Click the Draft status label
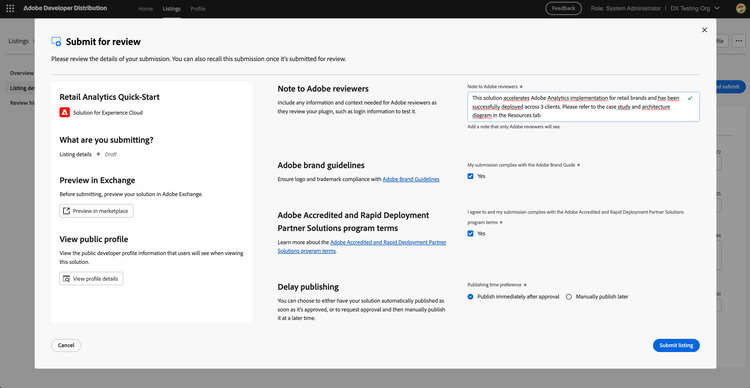The height and width of the screenshot is (388, 750). click(110, 155)
